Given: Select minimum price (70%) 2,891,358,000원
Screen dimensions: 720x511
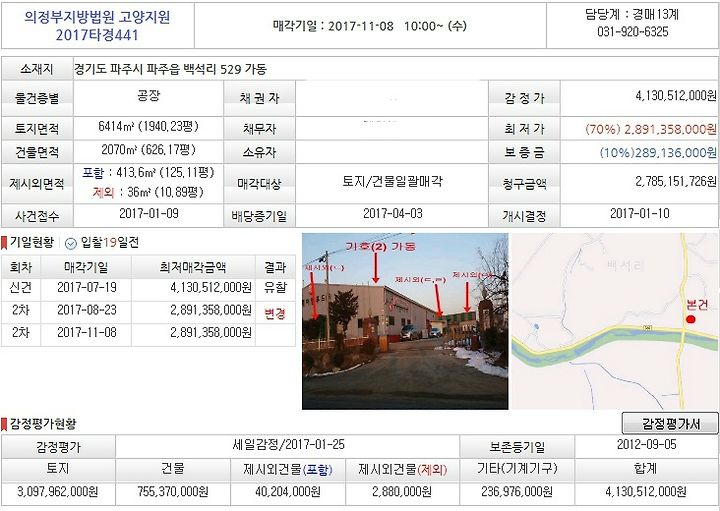Looking at the screenshot, I should 651,129.
